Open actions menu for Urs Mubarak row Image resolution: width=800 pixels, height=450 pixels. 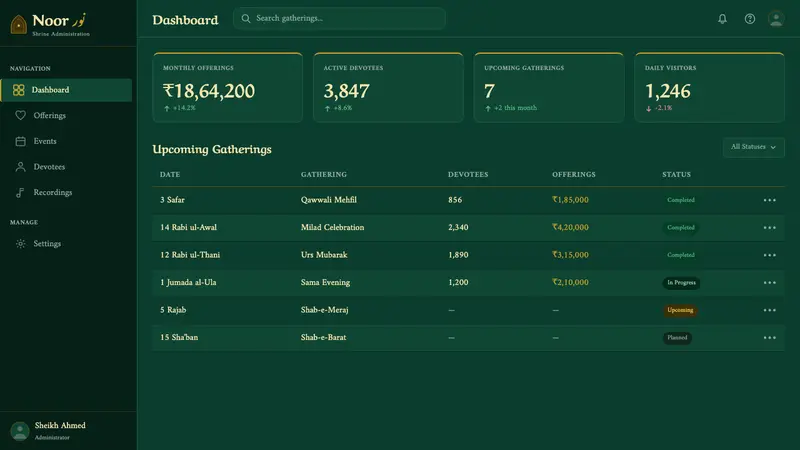[x=769, y=255]
